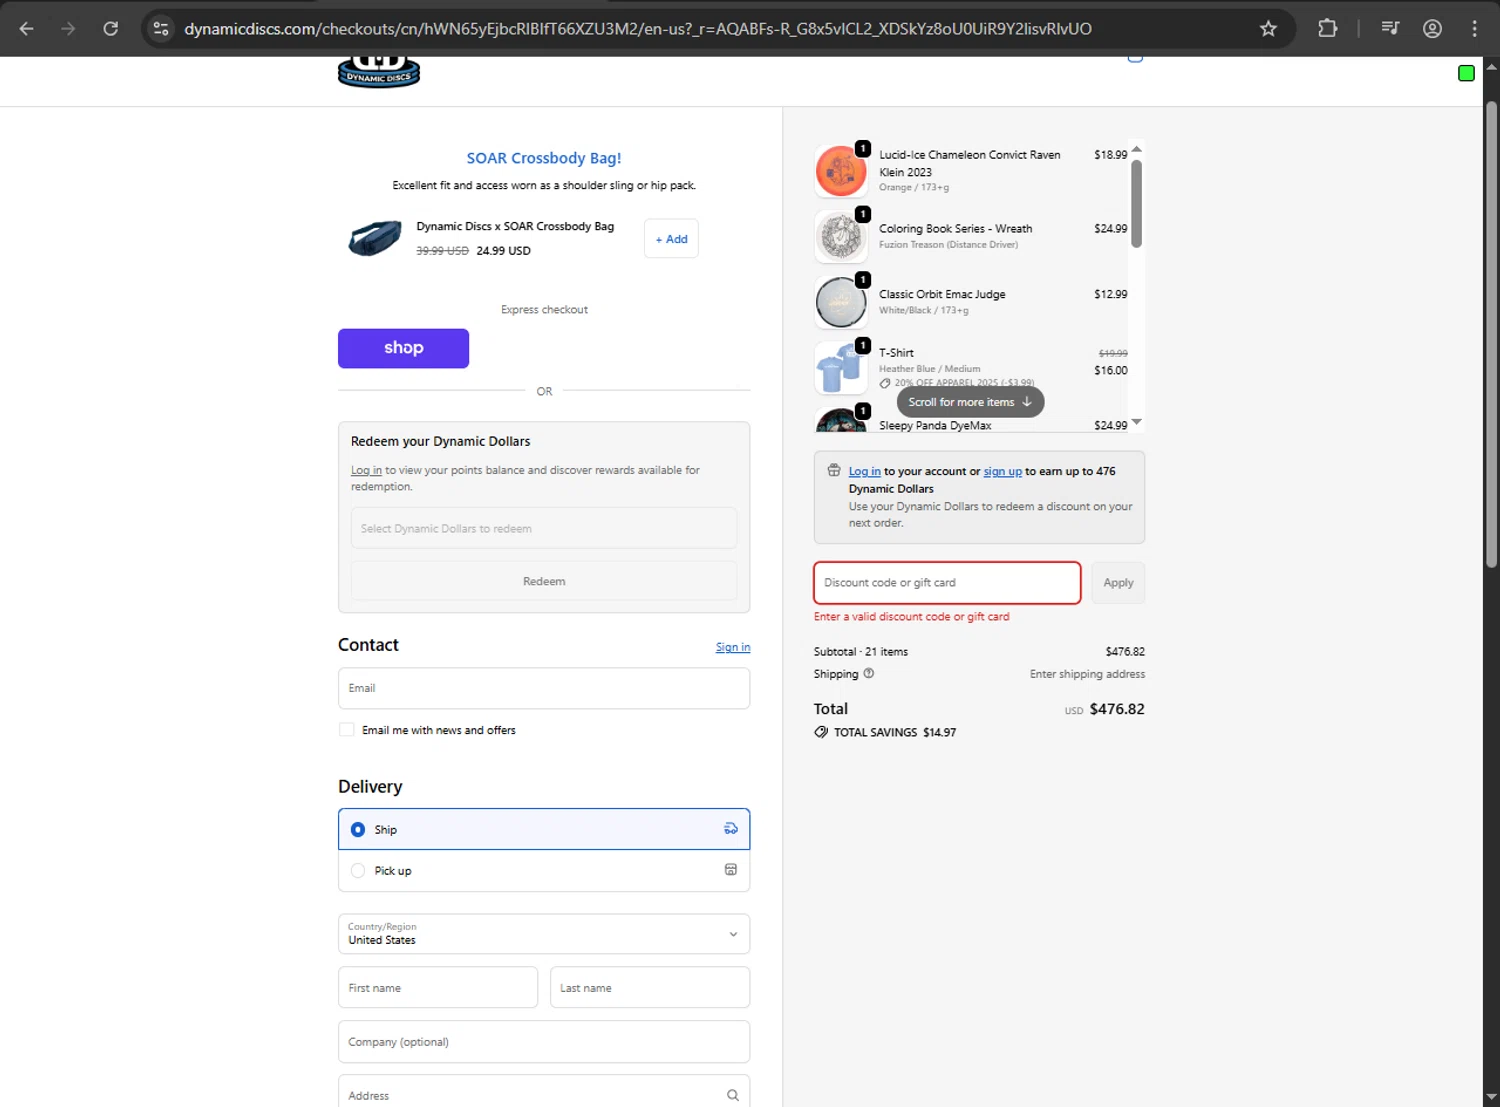Click the shipping info question mark icon
The height and width of the screenshot is (1107, 1500).
868,673
